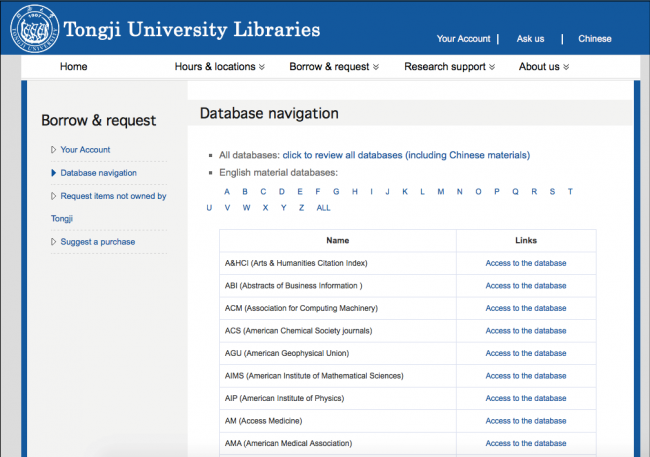
Task: Access the AIMS database link
Action: pos(526,376)
